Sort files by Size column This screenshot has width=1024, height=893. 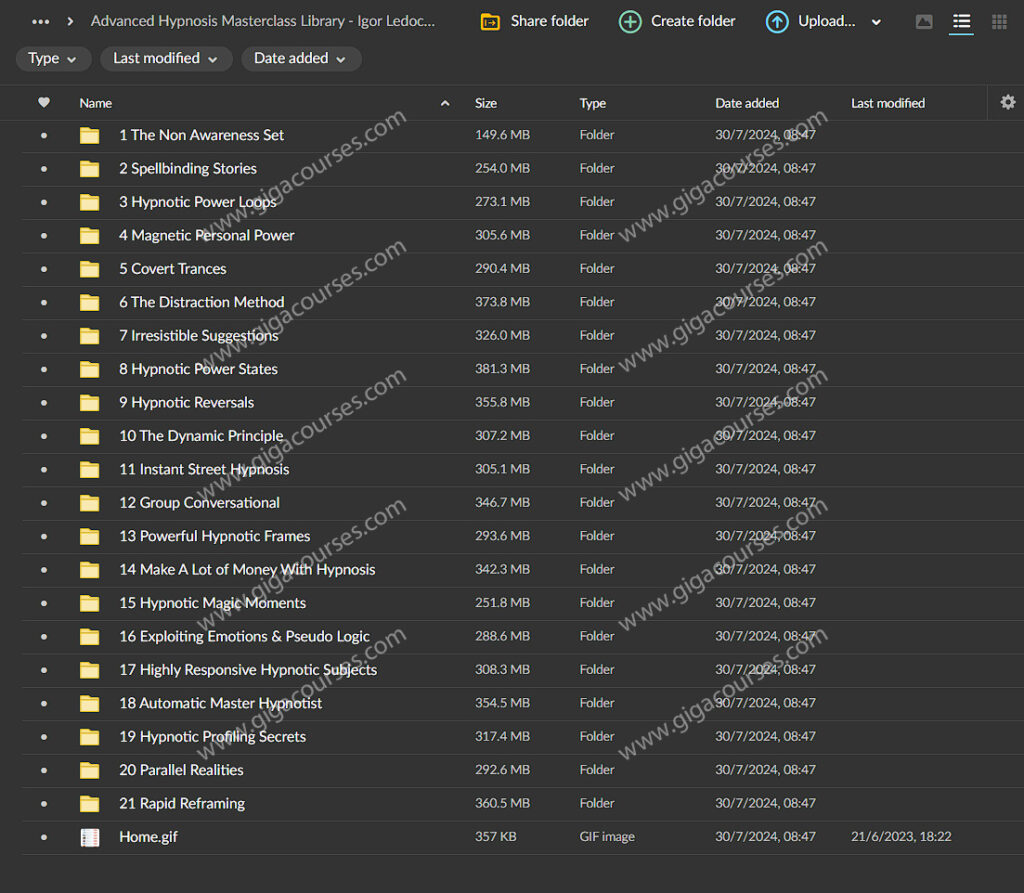click(486, 103)
